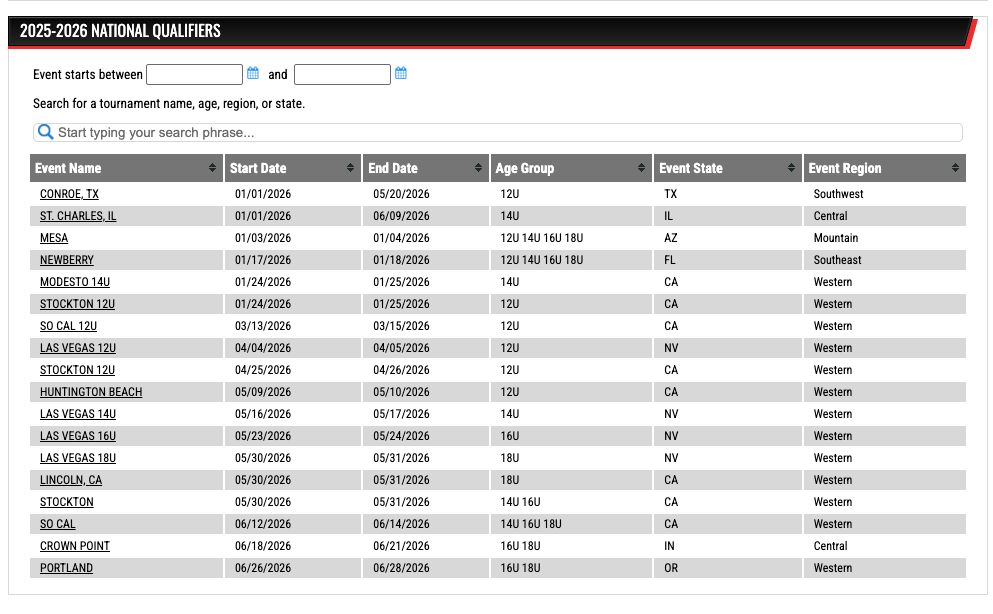The image size is (993, 614).
Task: Open the MODESTO 14U event link
Action: [75, 282]
